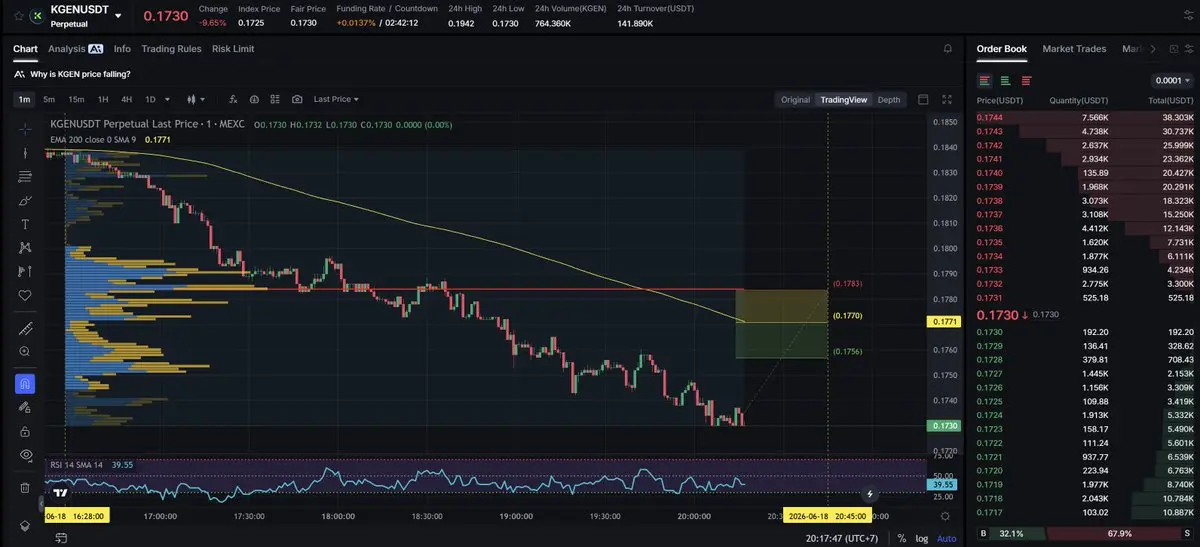Open the Trading Rules tab
Screen dimensions: 1200x547
click(171, 48)
